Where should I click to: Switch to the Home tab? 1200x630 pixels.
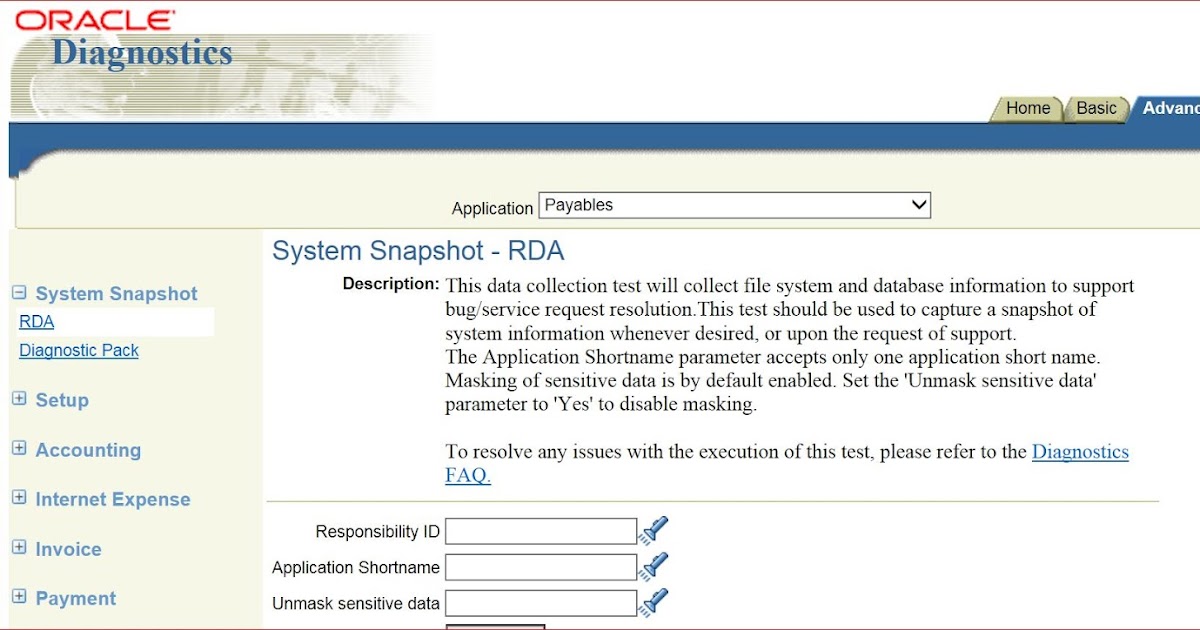pyautogui.click(x=1027, y=108)
